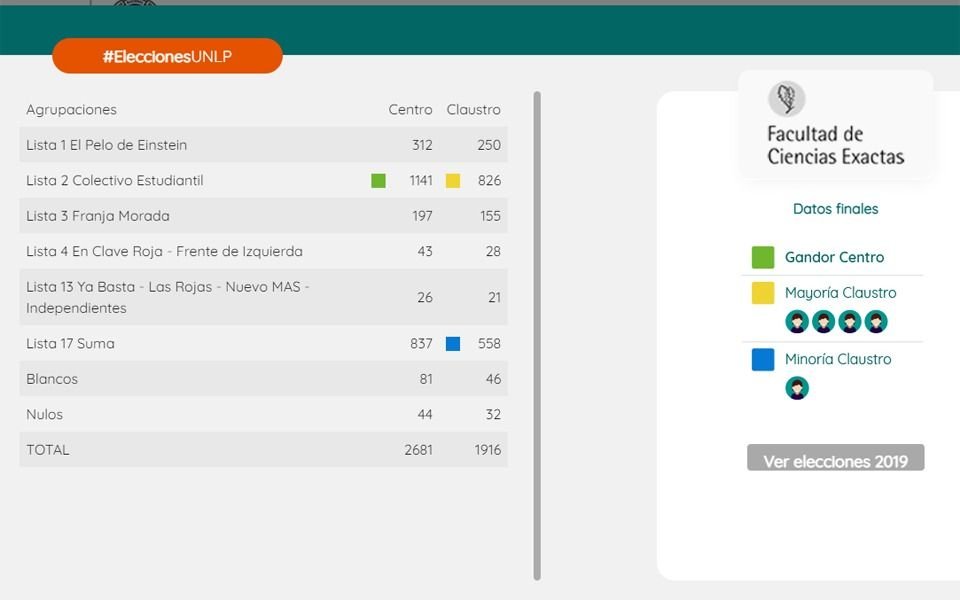The width and height of the screenshot is (960, 600).
Task: Click the Datos finales label
Action: (835, 209)
